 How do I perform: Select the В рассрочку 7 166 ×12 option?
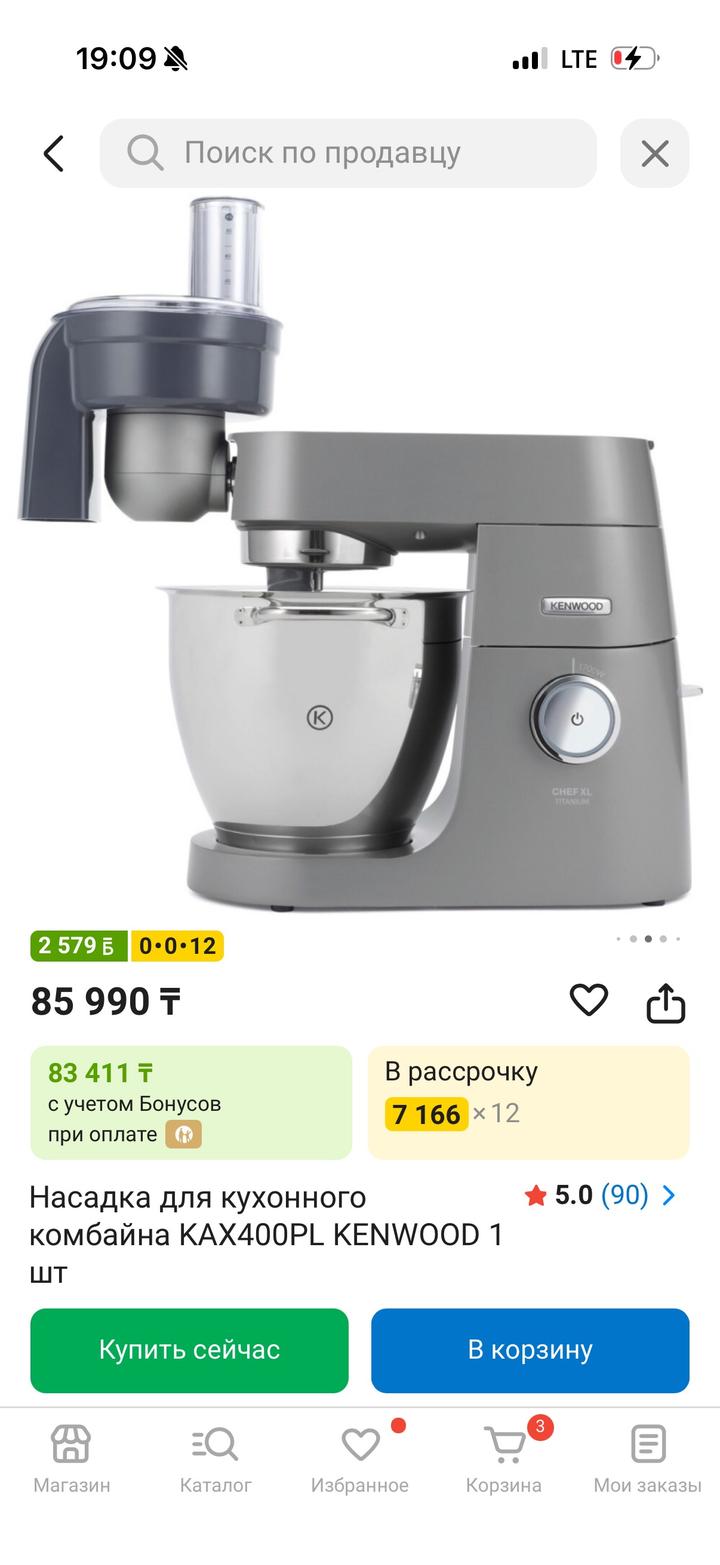(x=529, y=1102)
